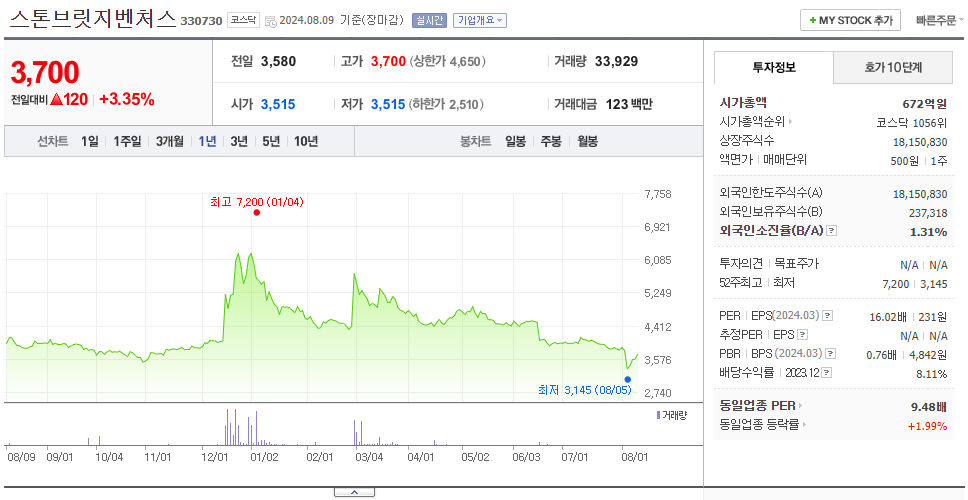Click the change rate +3.35%

tap(127, 99)
